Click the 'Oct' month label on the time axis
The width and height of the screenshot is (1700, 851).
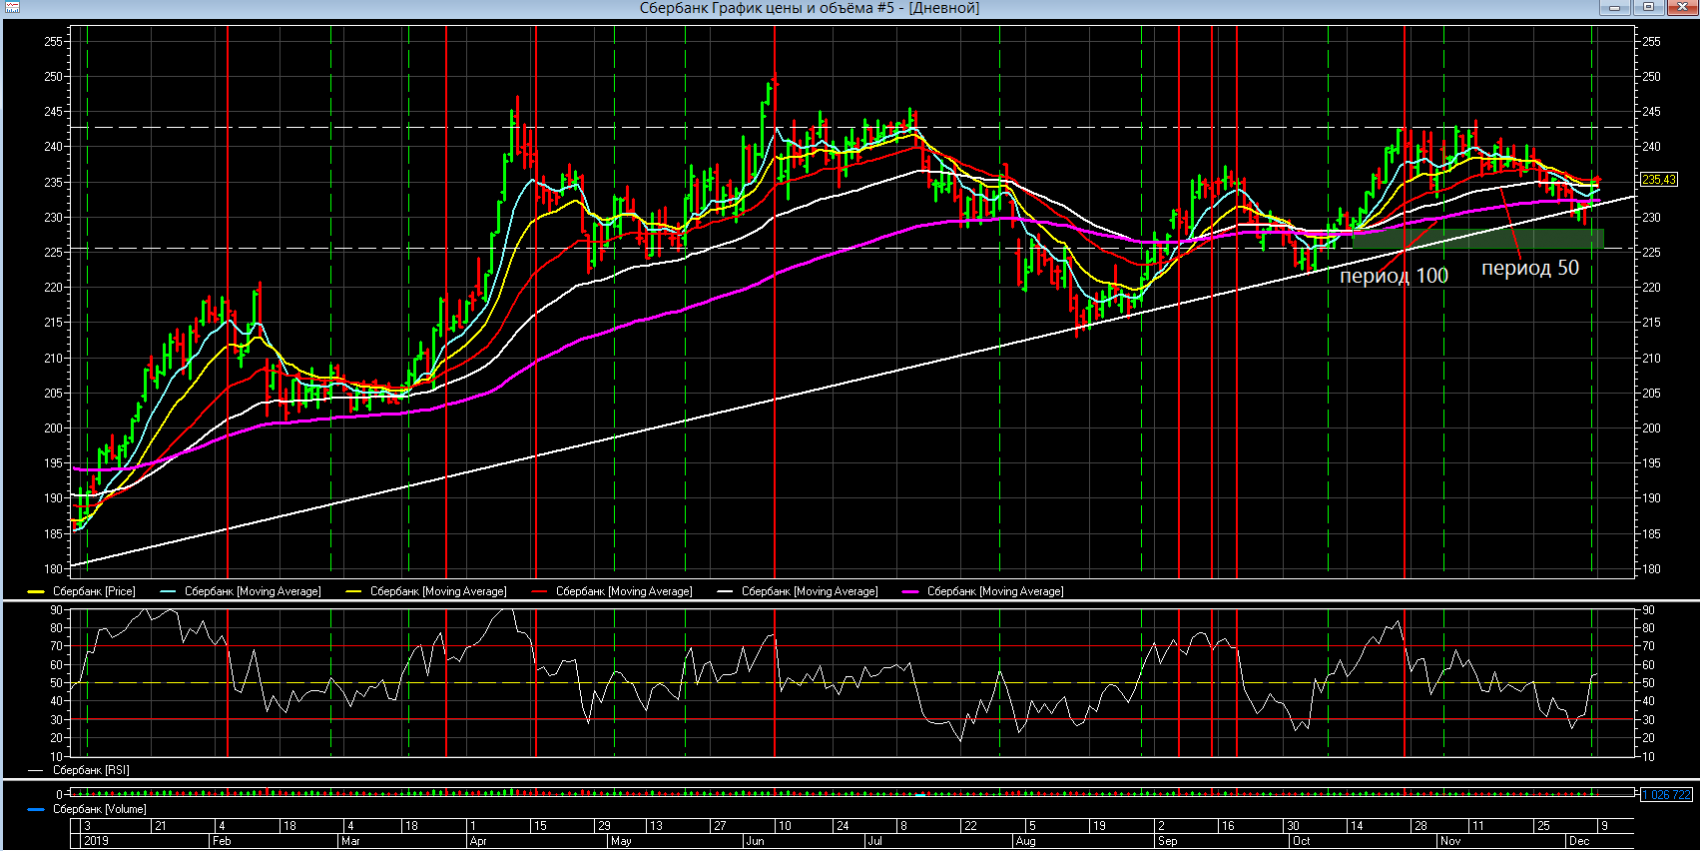tap(1301, 841)
